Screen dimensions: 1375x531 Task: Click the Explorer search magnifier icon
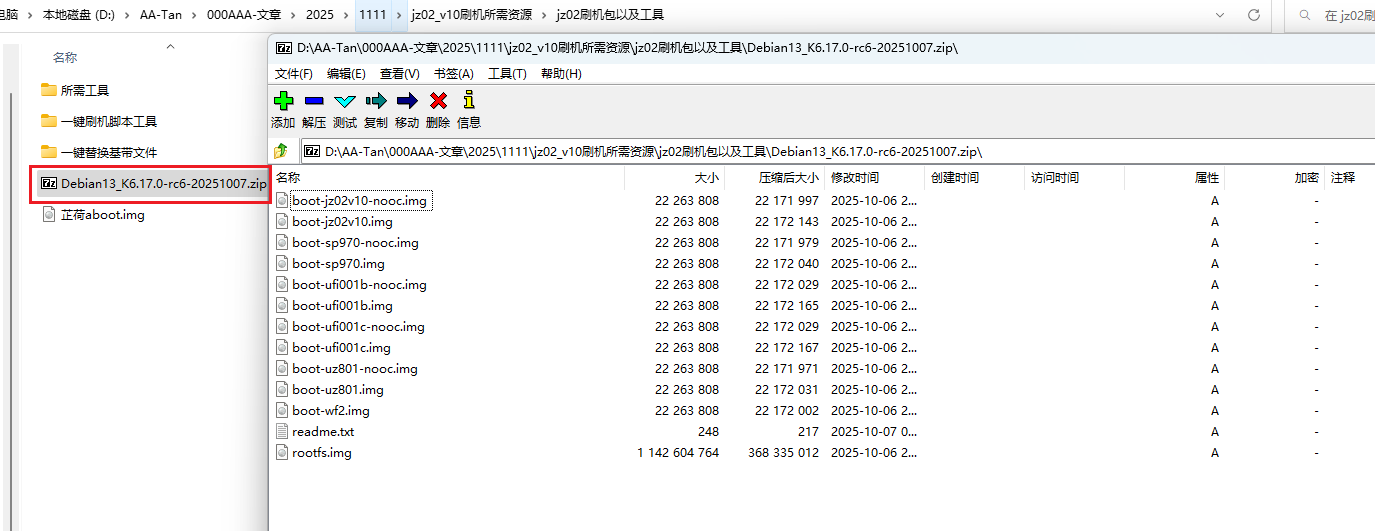[1304, 15]
